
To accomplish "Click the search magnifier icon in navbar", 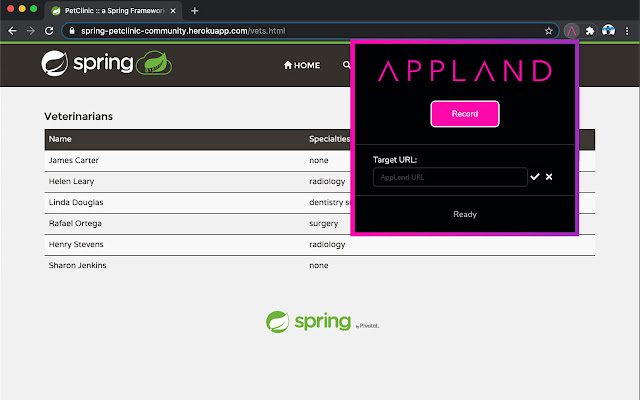I will 347,65.
